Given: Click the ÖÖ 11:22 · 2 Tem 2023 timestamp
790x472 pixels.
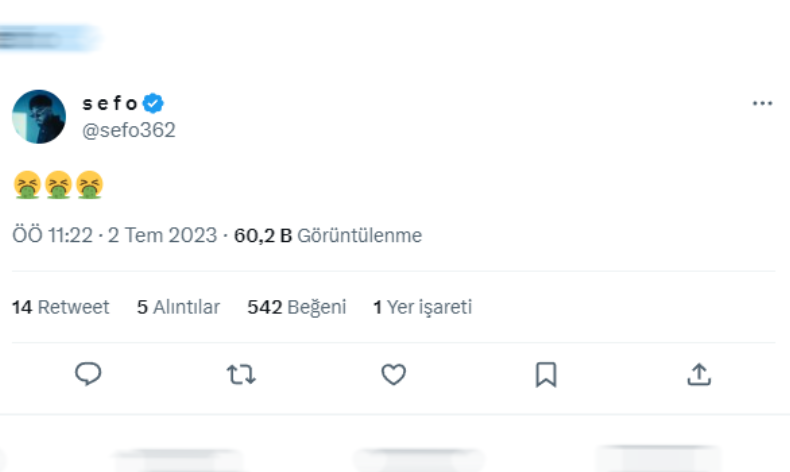Looking at the screenshot, I should pyautogui.click(x=114, y=236).
